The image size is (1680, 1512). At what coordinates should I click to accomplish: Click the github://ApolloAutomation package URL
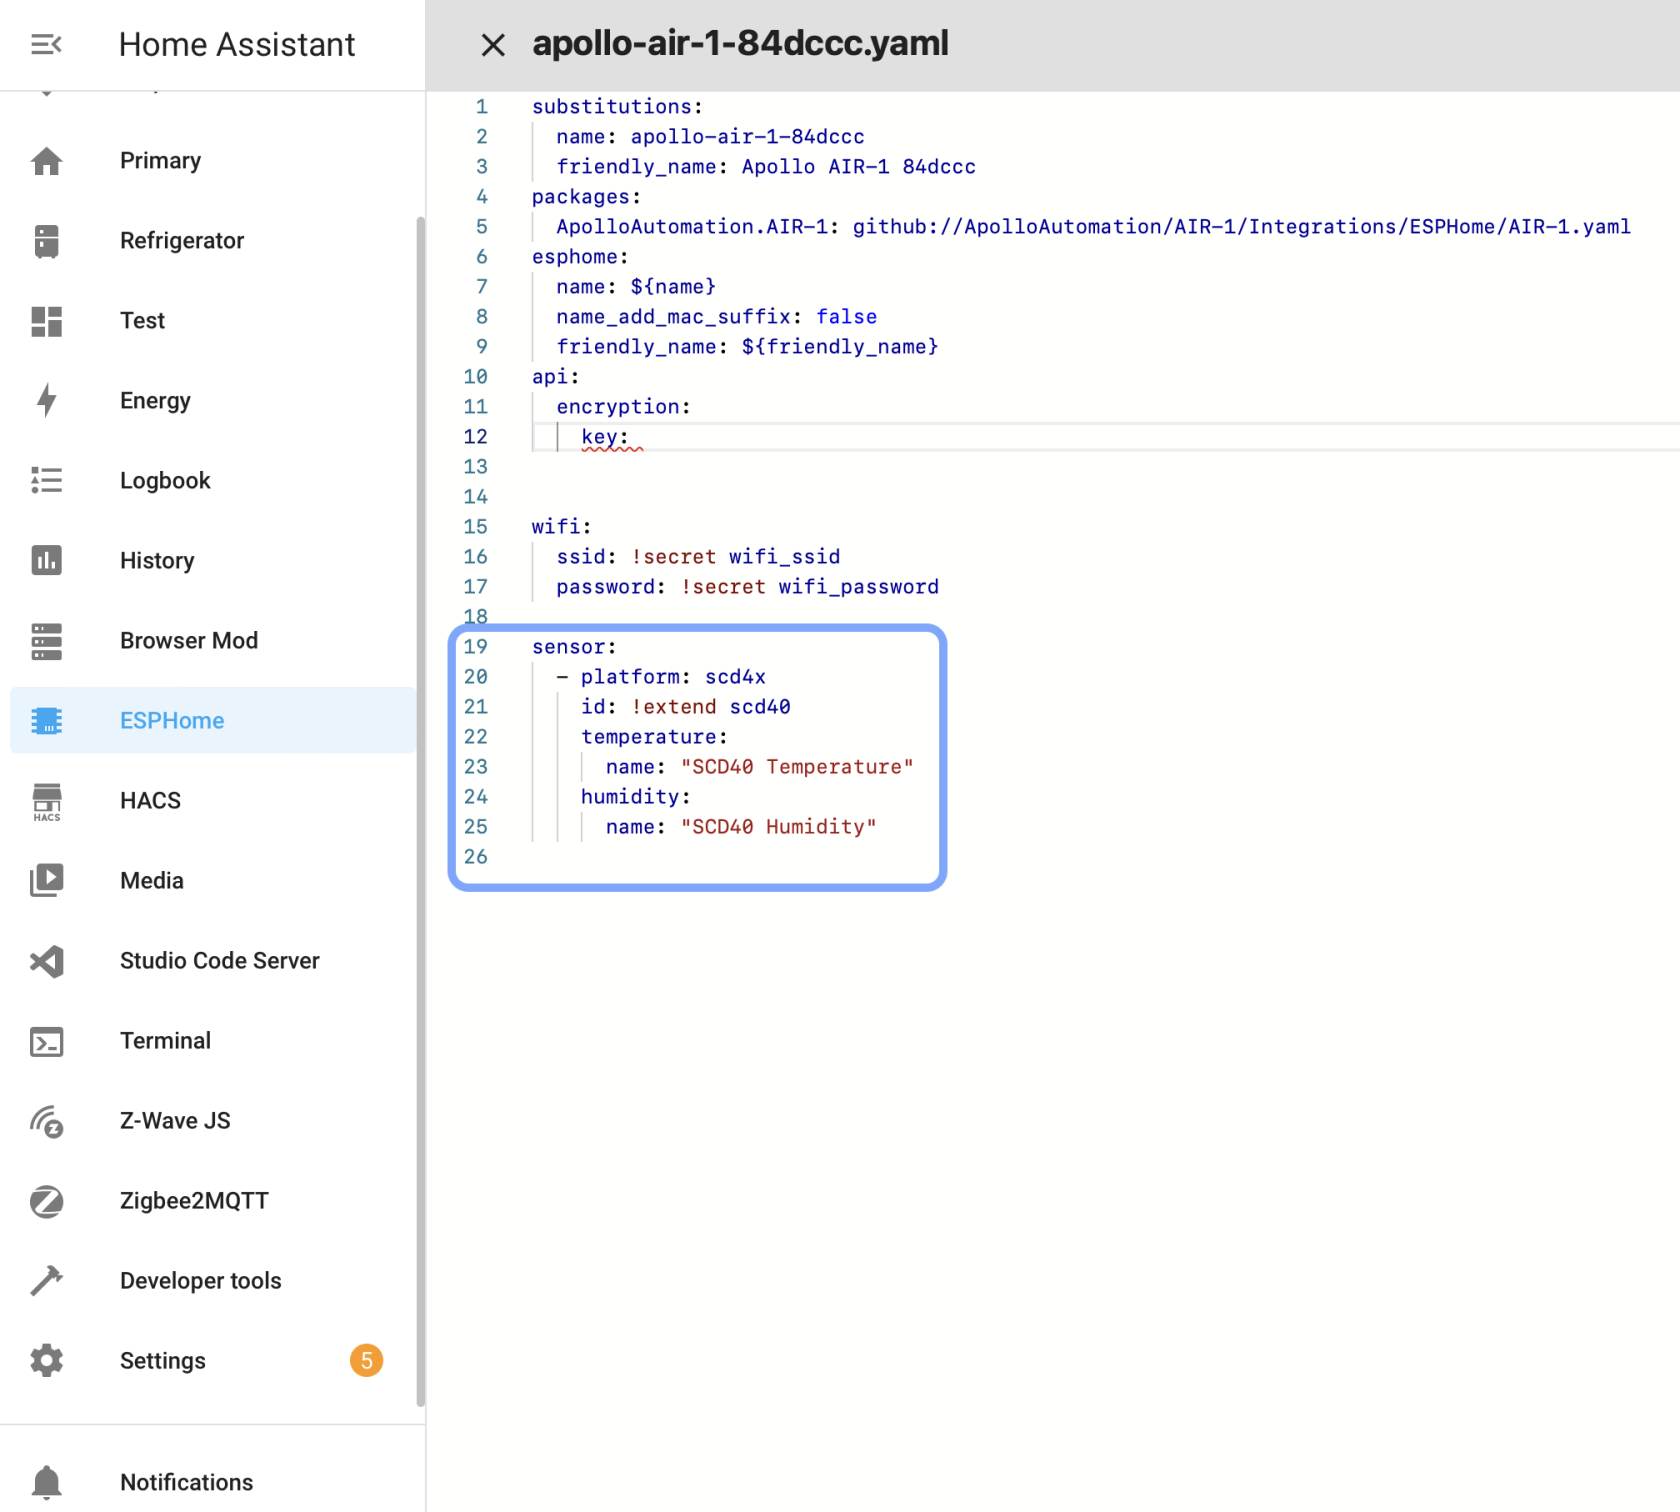1241,227
